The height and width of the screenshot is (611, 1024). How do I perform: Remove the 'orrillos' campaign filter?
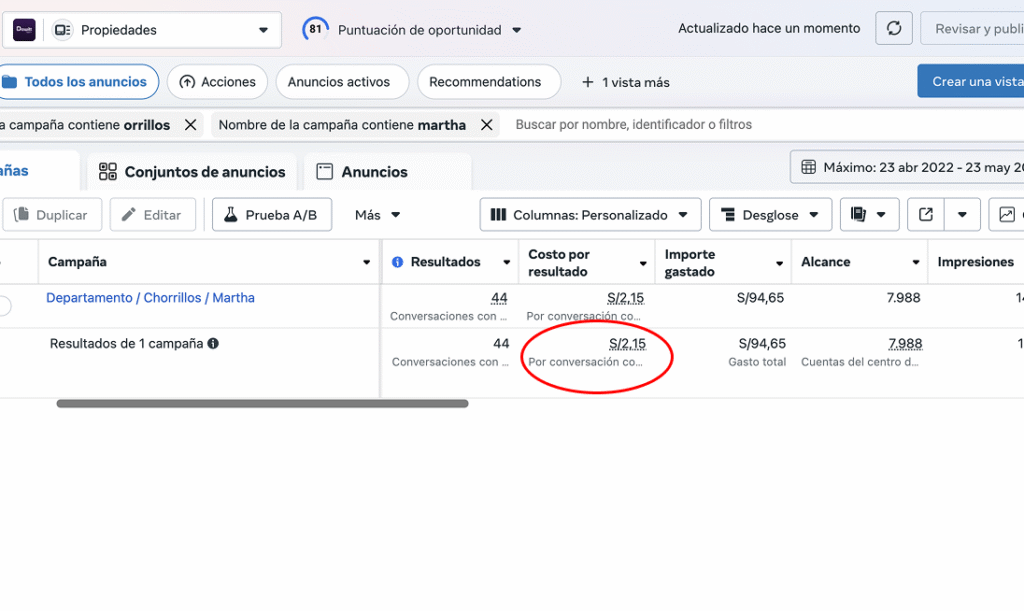point(190,125)
